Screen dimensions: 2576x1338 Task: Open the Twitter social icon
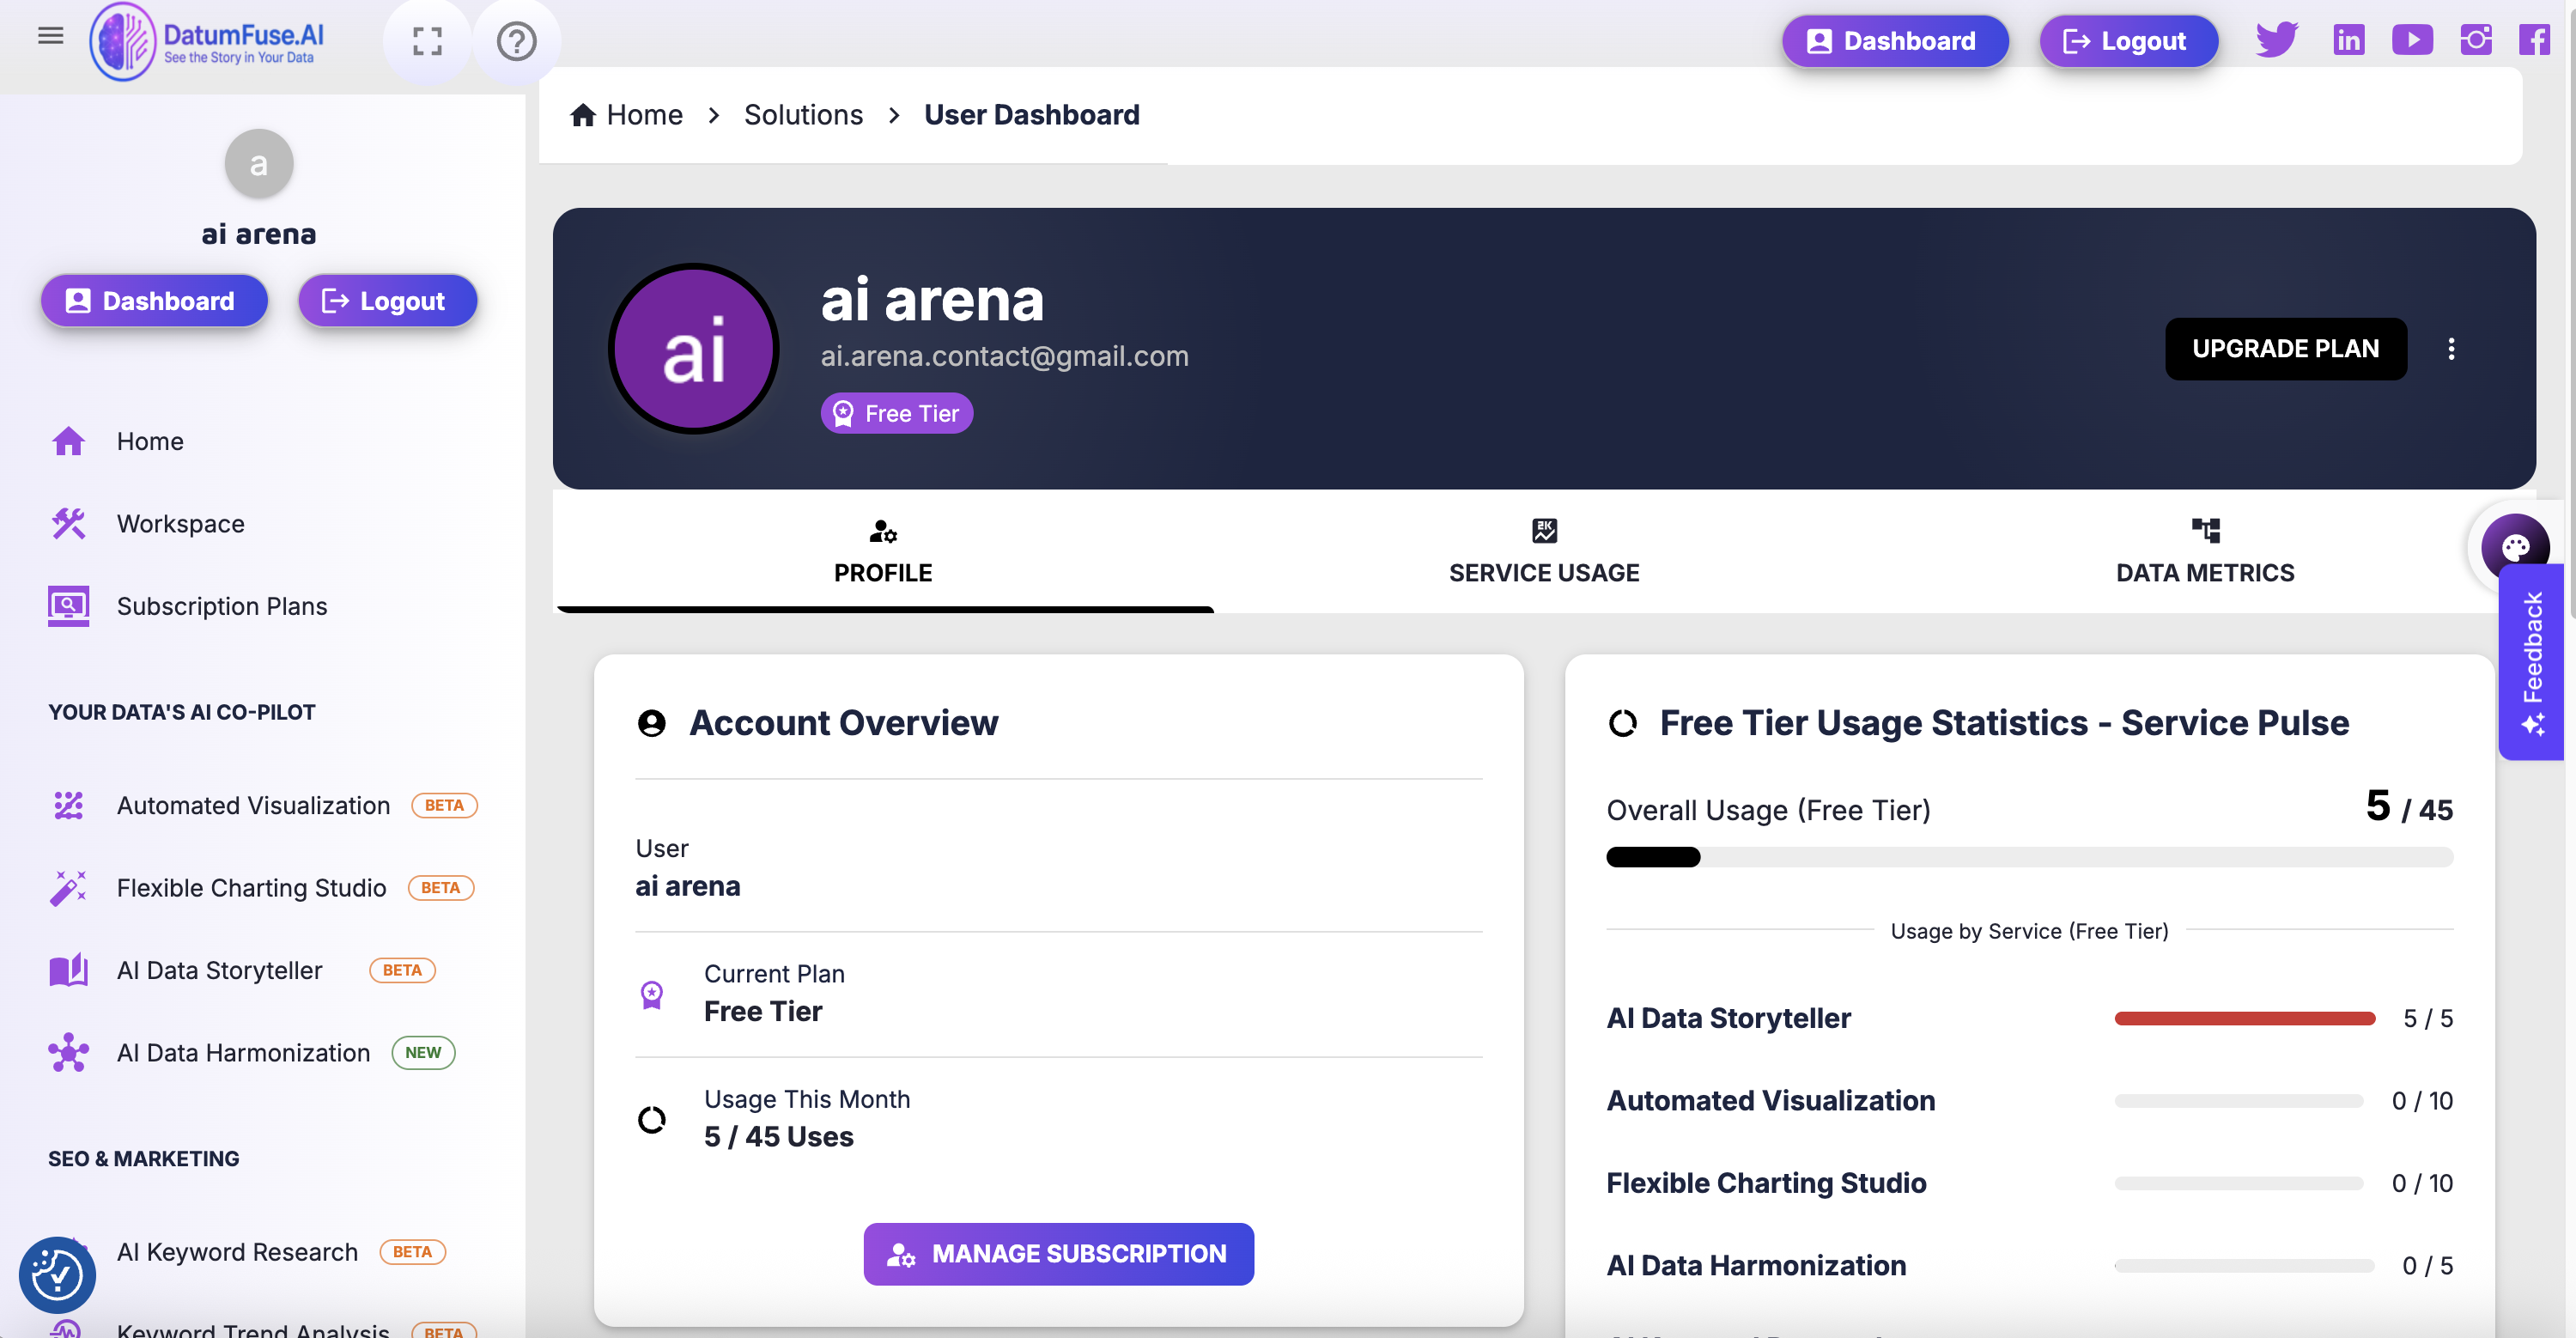coord(2277,40)
